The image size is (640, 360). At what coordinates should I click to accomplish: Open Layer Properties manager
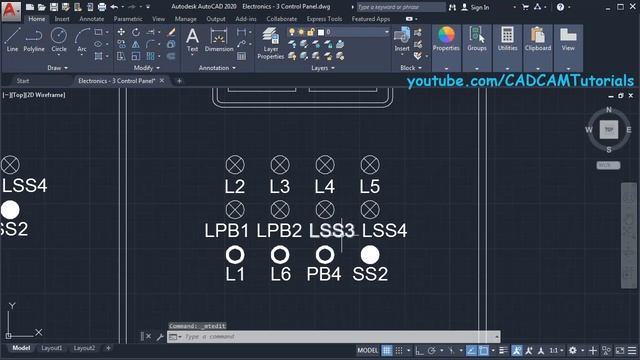(x=270, y=44)
